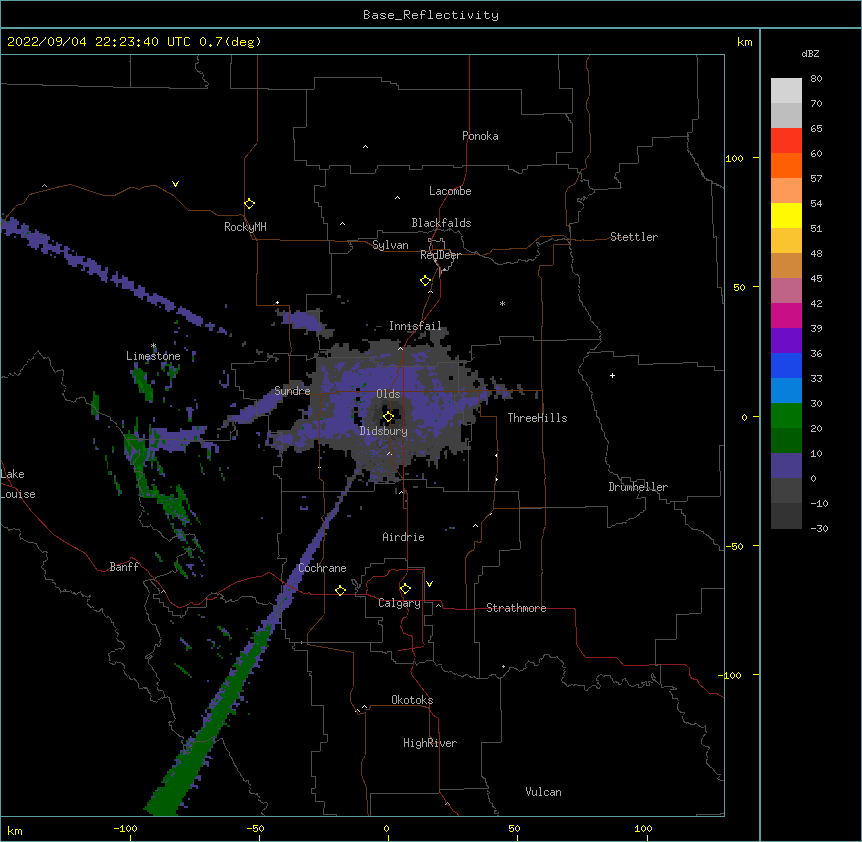Click the red 60–65 dBZ legend swatch
This screenshot has height=842, width=862.
pyautogui.click(x=786, y=141)
